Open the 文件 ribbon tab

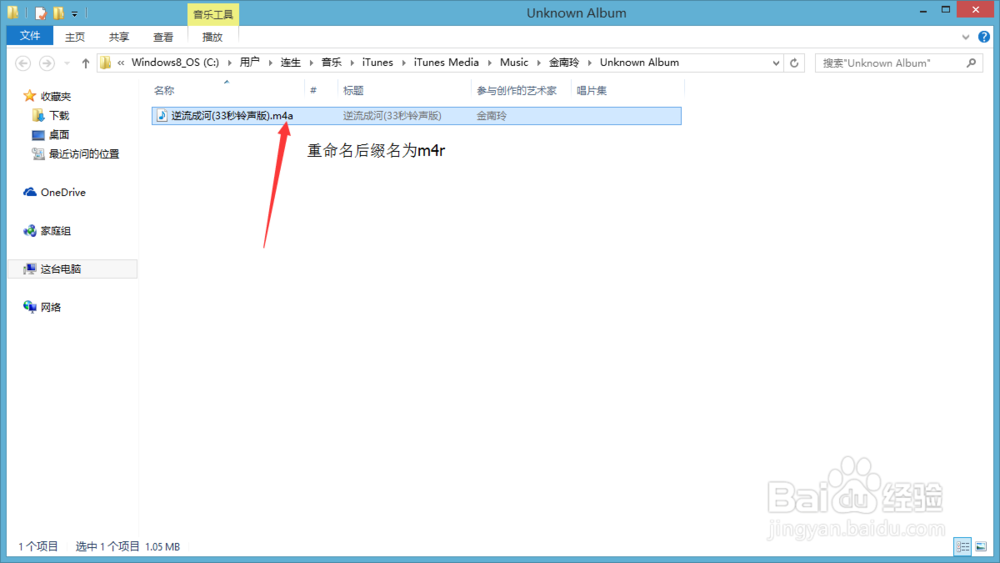pyautogui.click(x=30, y=36)
